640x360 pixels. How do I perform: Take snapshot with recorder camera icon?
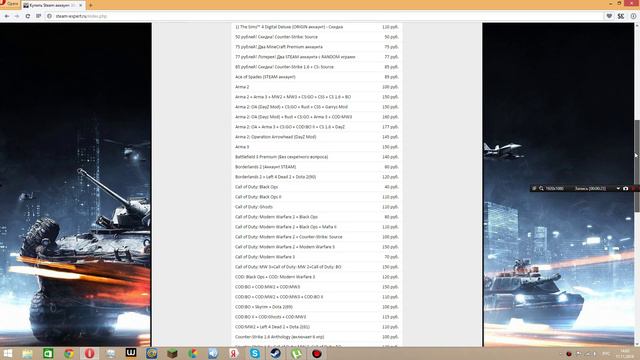625,188
